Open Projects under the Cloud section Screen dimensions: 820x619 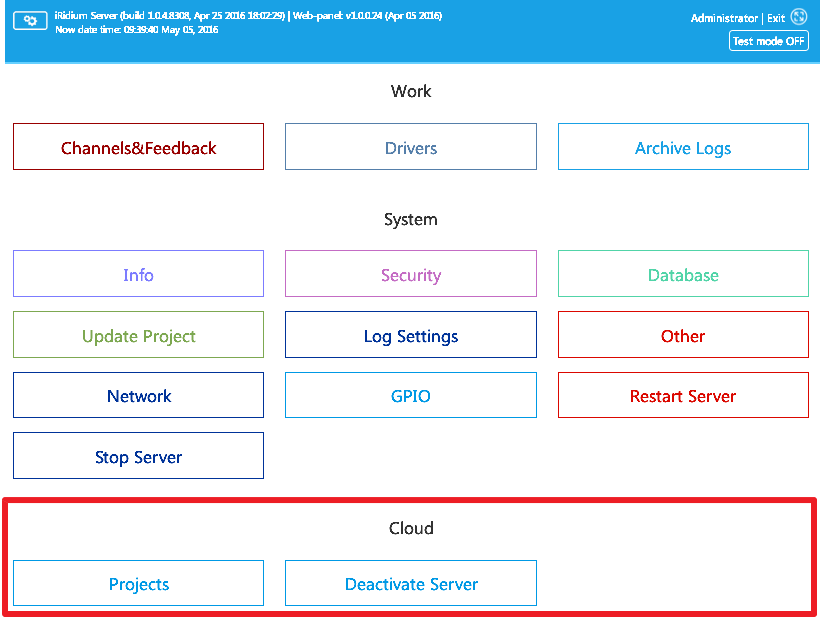(x=137, y=584)
